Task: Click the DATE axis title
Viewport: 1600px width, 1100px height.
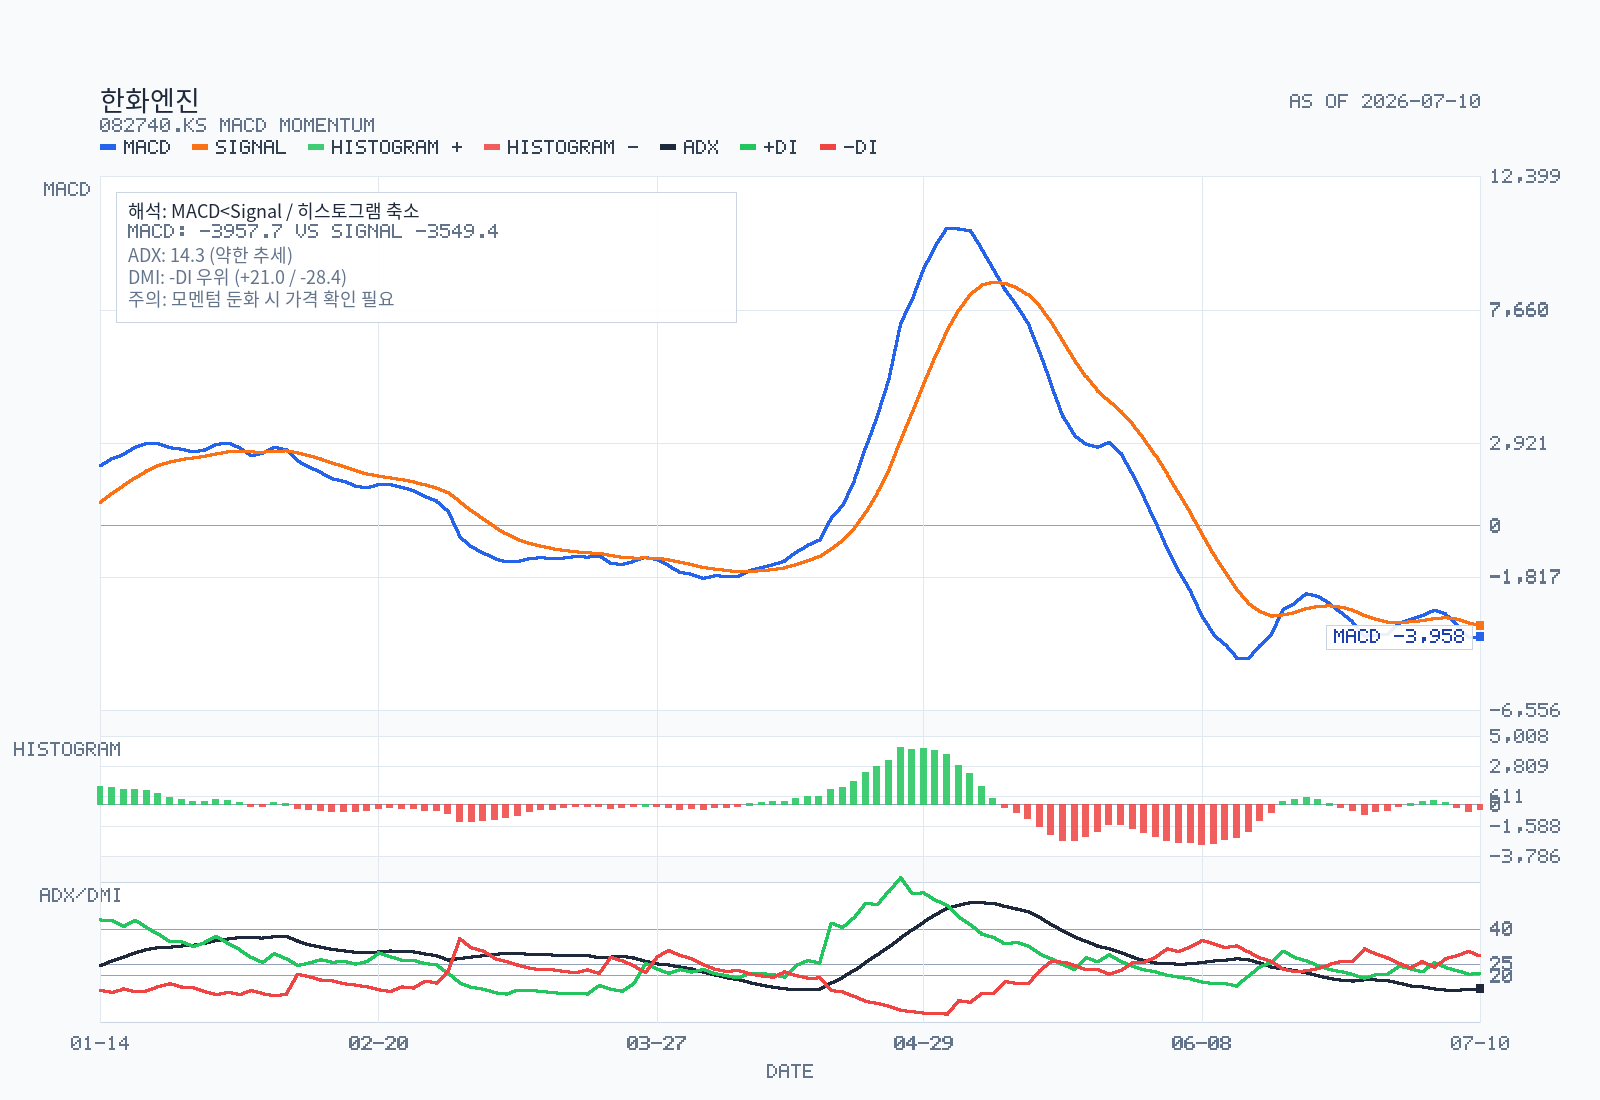Action: click(x=790, y=1071)
